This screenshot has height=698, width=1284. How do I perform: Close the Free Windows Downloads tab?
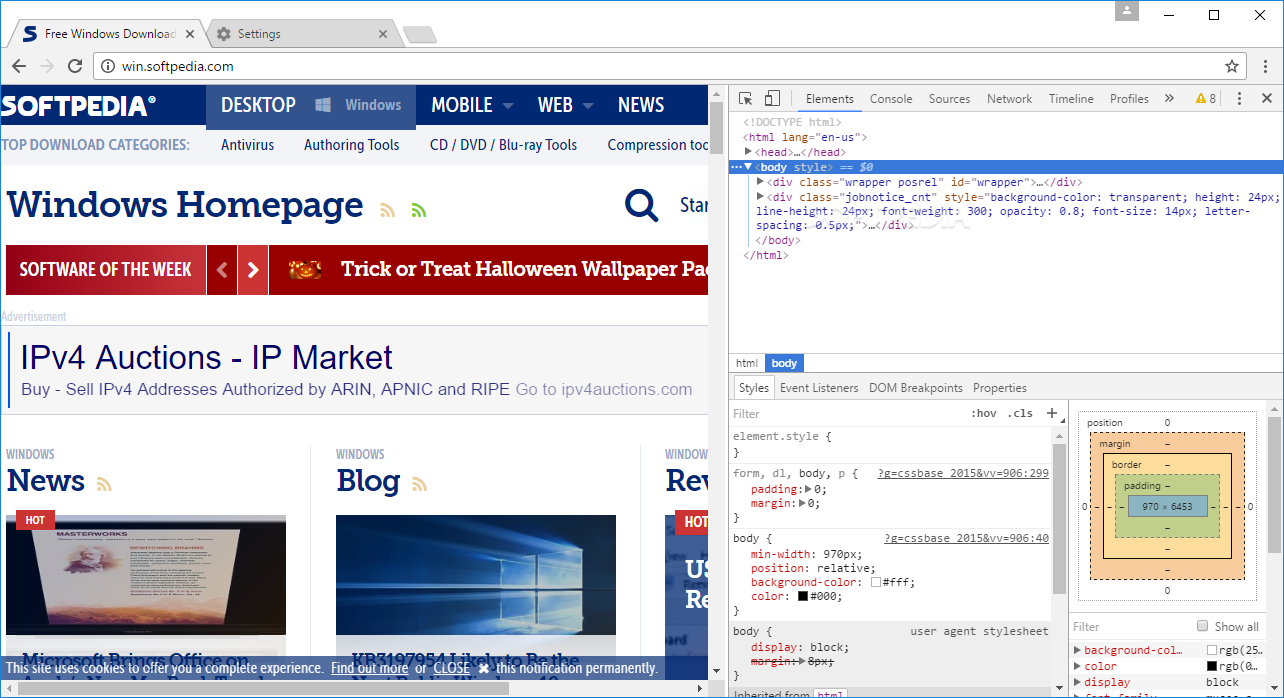188,34
